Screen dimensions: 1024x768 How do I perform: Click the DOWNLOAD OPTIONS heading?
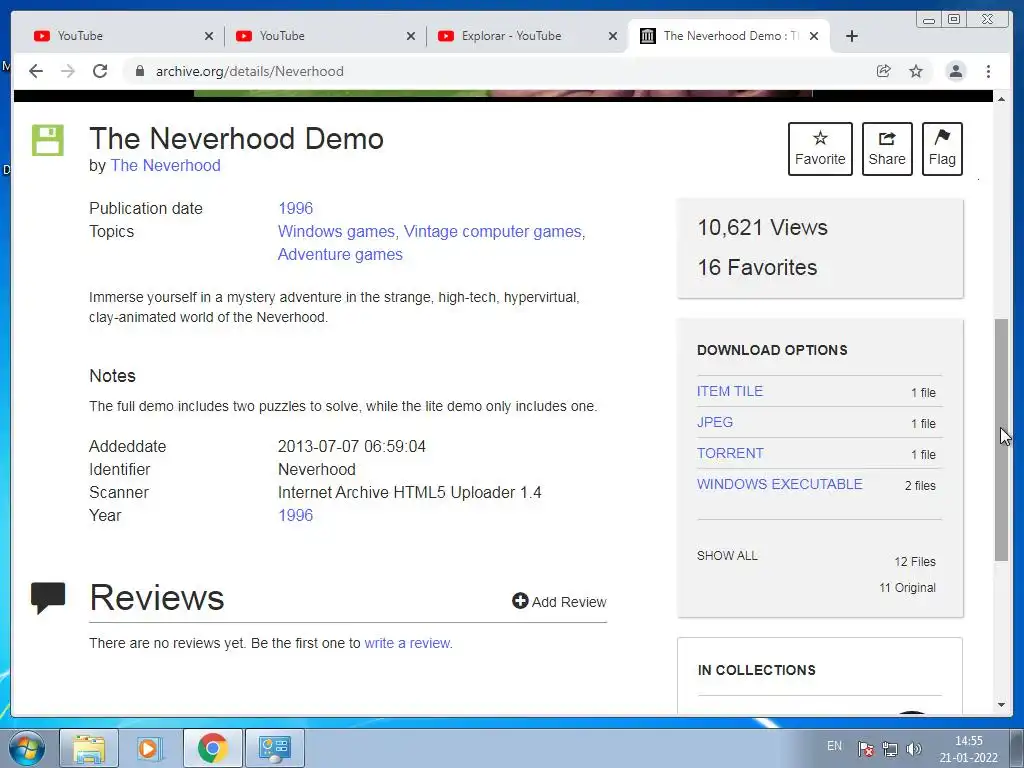pos(772,350)
